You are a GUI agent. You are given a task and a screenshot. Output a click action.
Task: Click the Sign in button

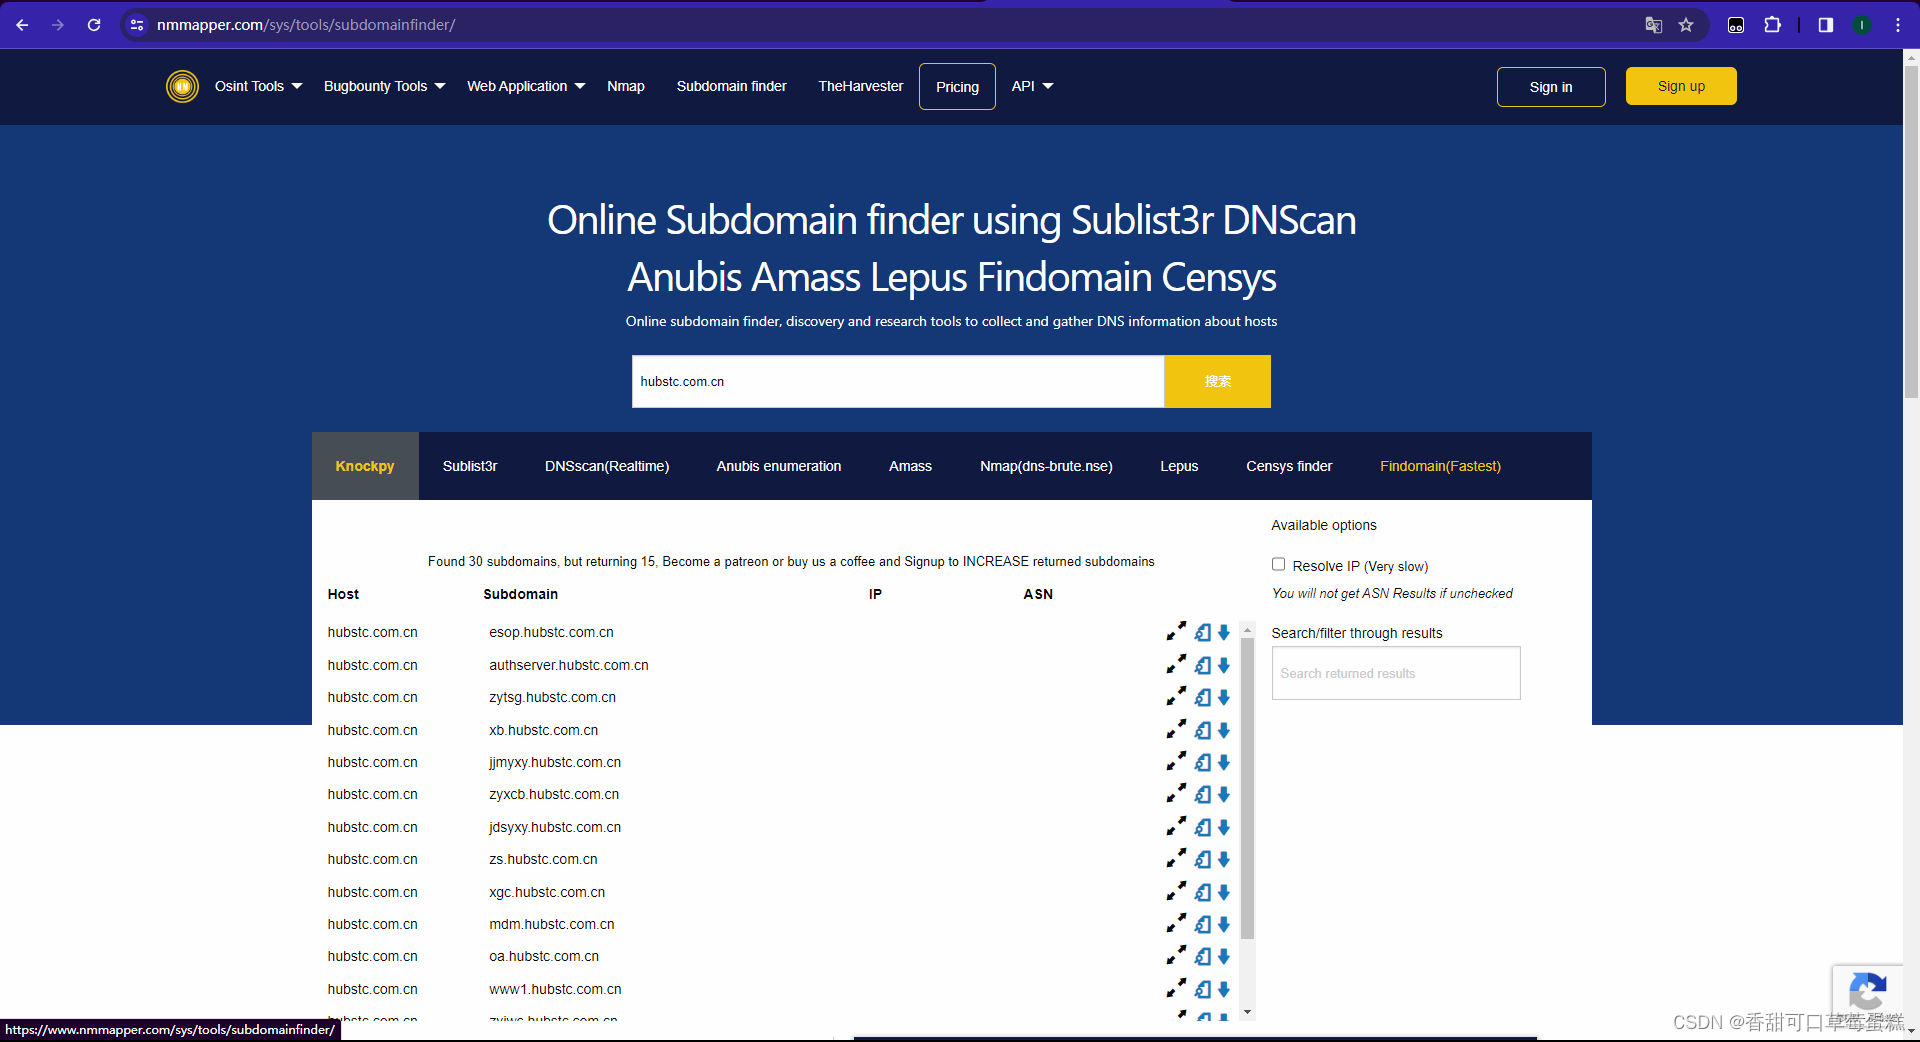pyautogui.click(x=1551, y=87)
